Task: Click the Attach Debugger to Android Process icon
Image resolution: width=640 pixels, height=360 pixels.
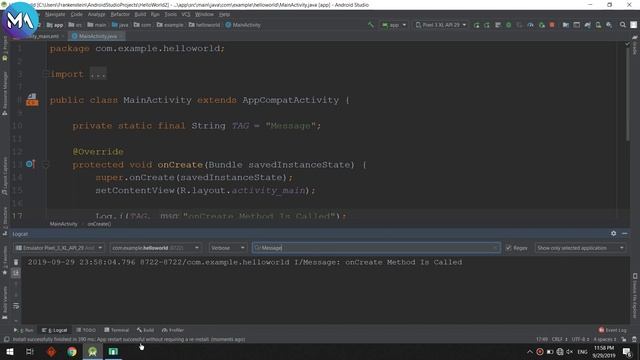Action: (x=542, y=25)
